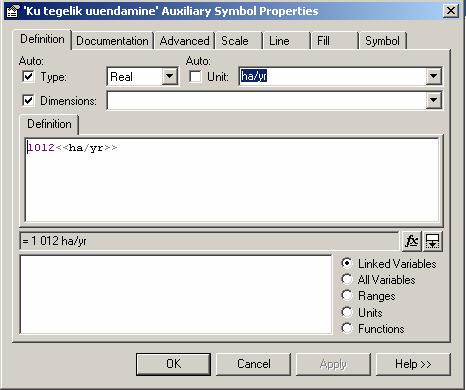This screenshot has width=466, height=390.
Task: Click inside the empty variables list box
Action: click(x=176, y=294)
